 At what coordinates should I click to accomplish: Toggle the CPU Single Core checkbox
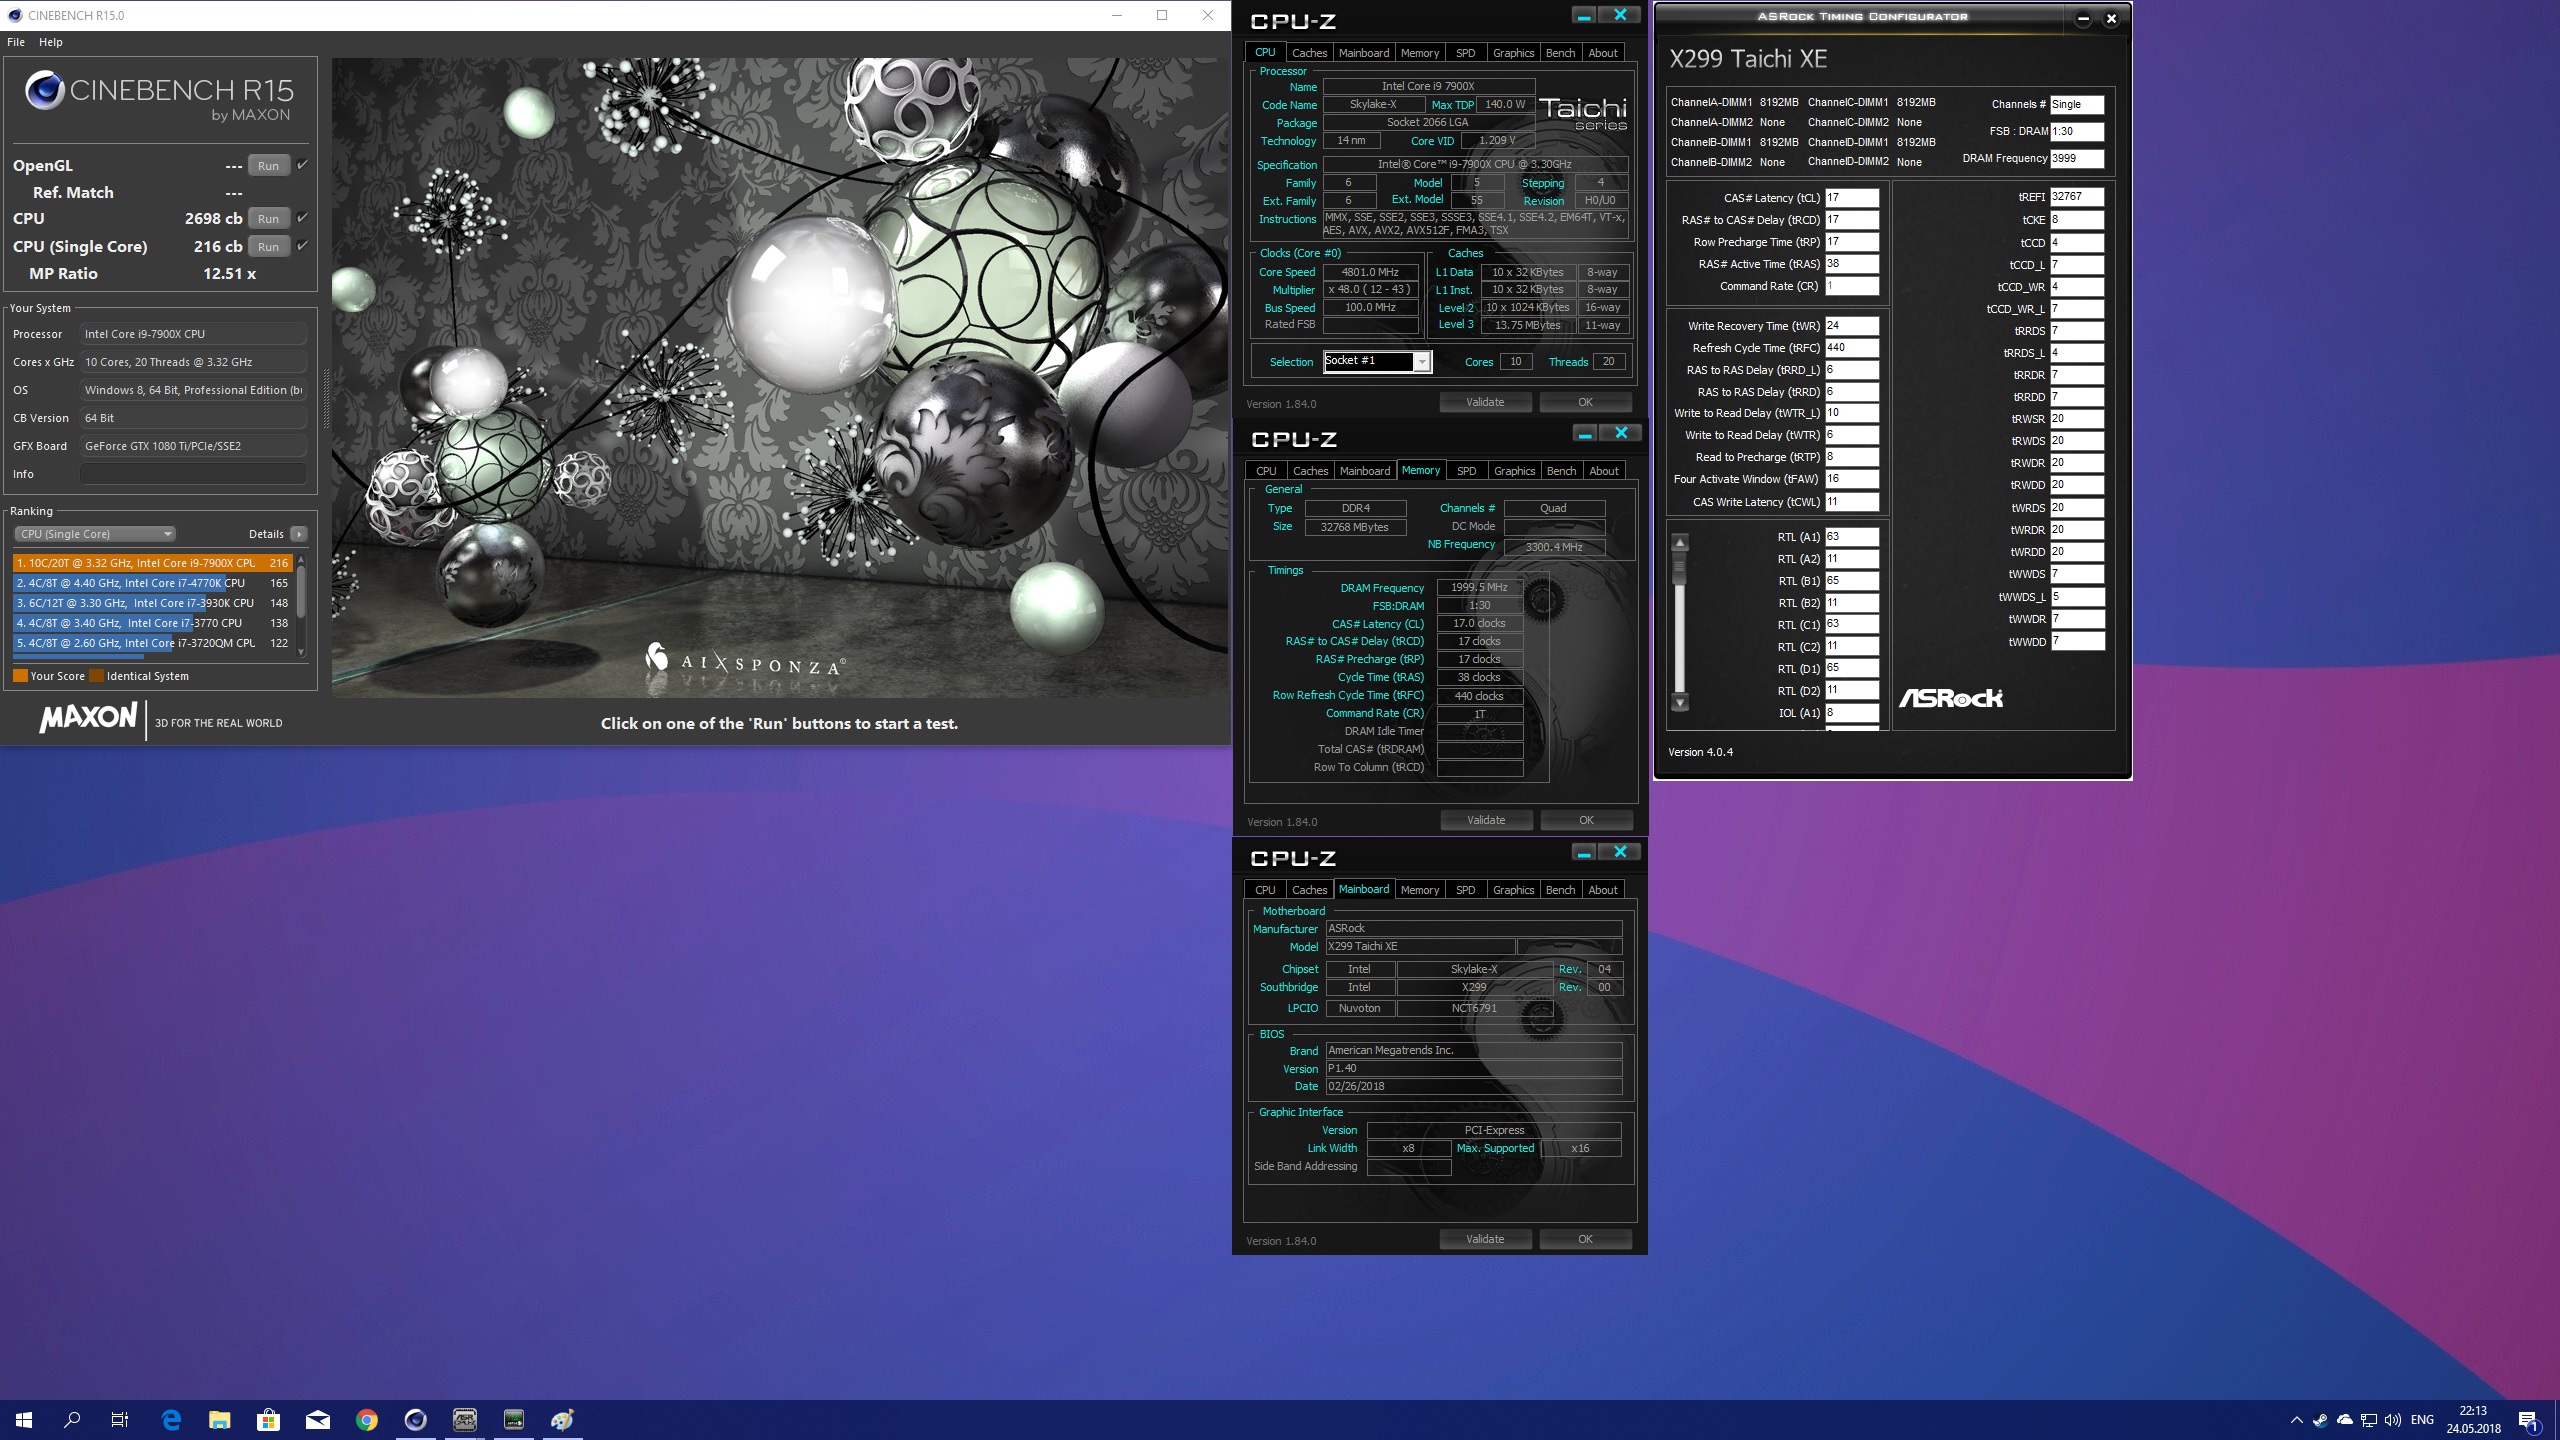(x=302, y=246)
